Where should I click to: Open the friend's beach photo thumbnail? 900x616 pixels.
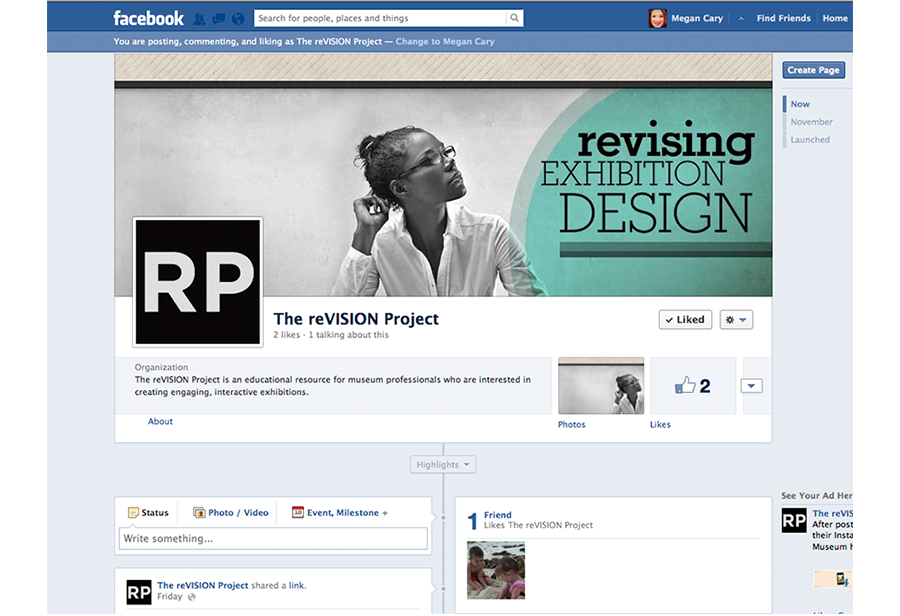496,571
